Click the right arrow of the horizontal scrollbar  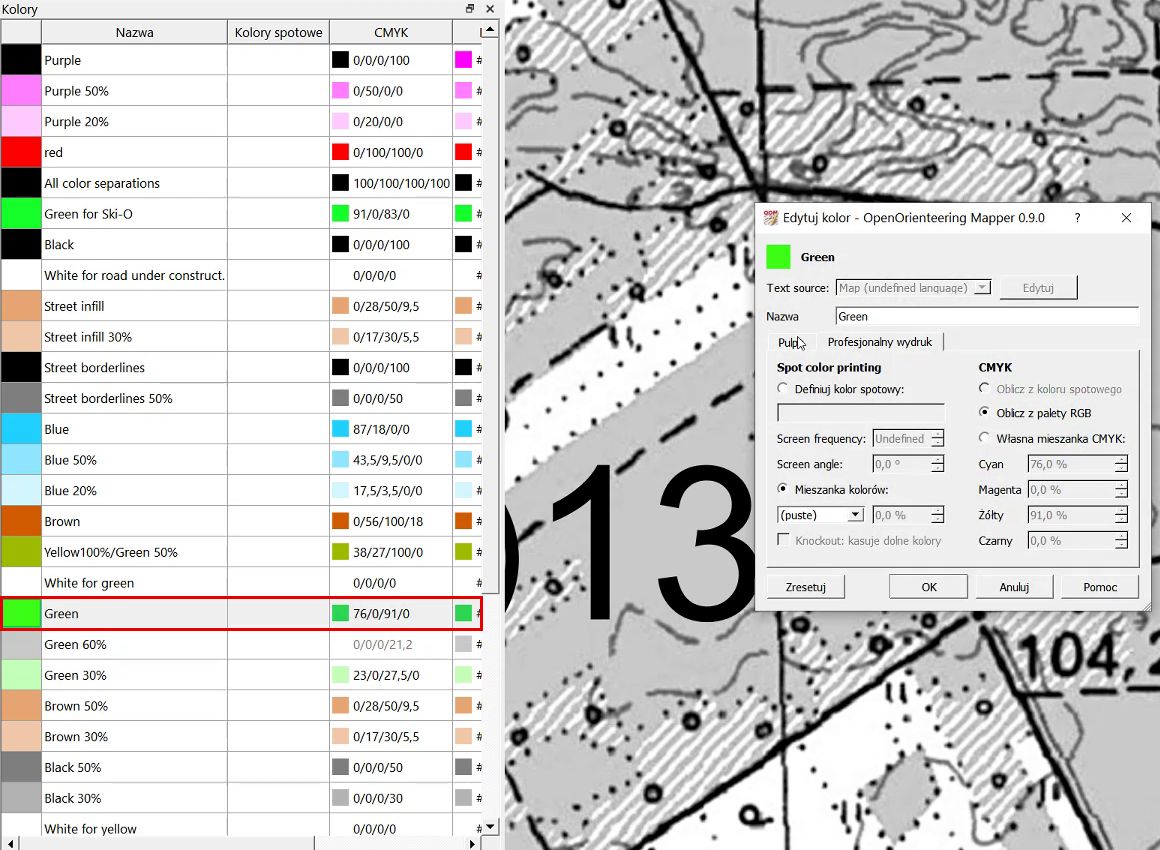(x=472, y=843)
